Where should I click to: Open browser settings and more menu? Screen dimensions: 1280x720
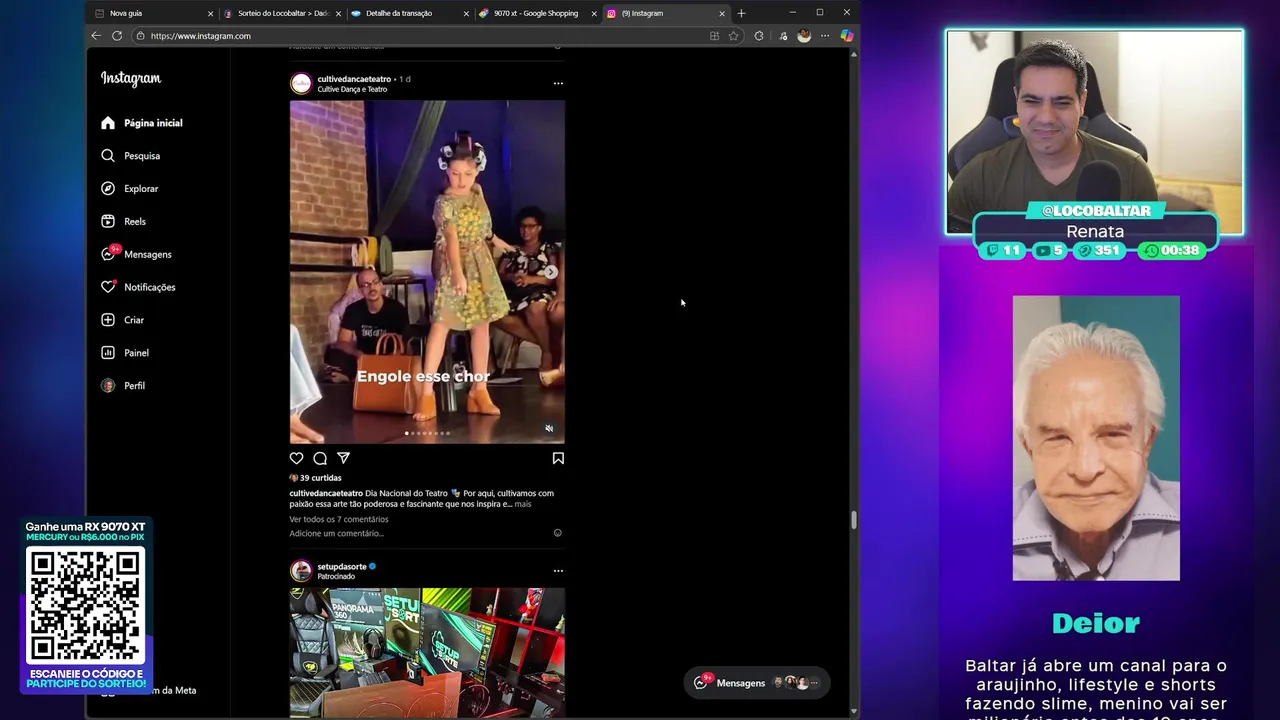coord(825,36)
